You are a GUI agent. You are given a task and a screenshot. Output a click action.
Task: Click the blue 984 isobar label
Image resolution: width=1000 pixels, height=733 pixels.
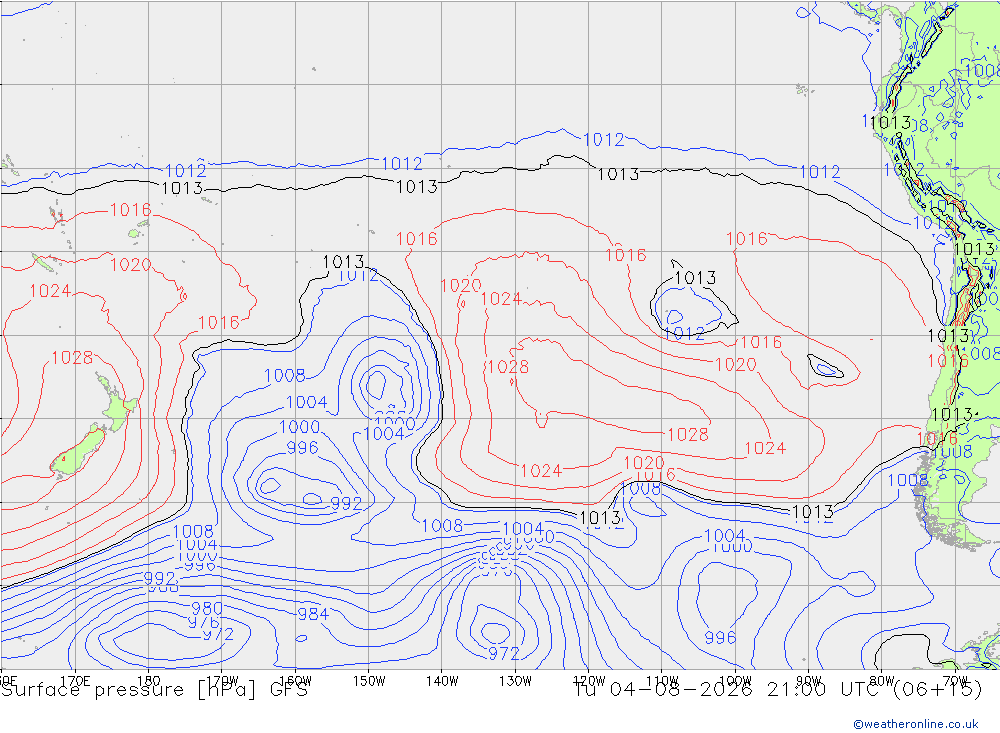[x=312, y=614]
